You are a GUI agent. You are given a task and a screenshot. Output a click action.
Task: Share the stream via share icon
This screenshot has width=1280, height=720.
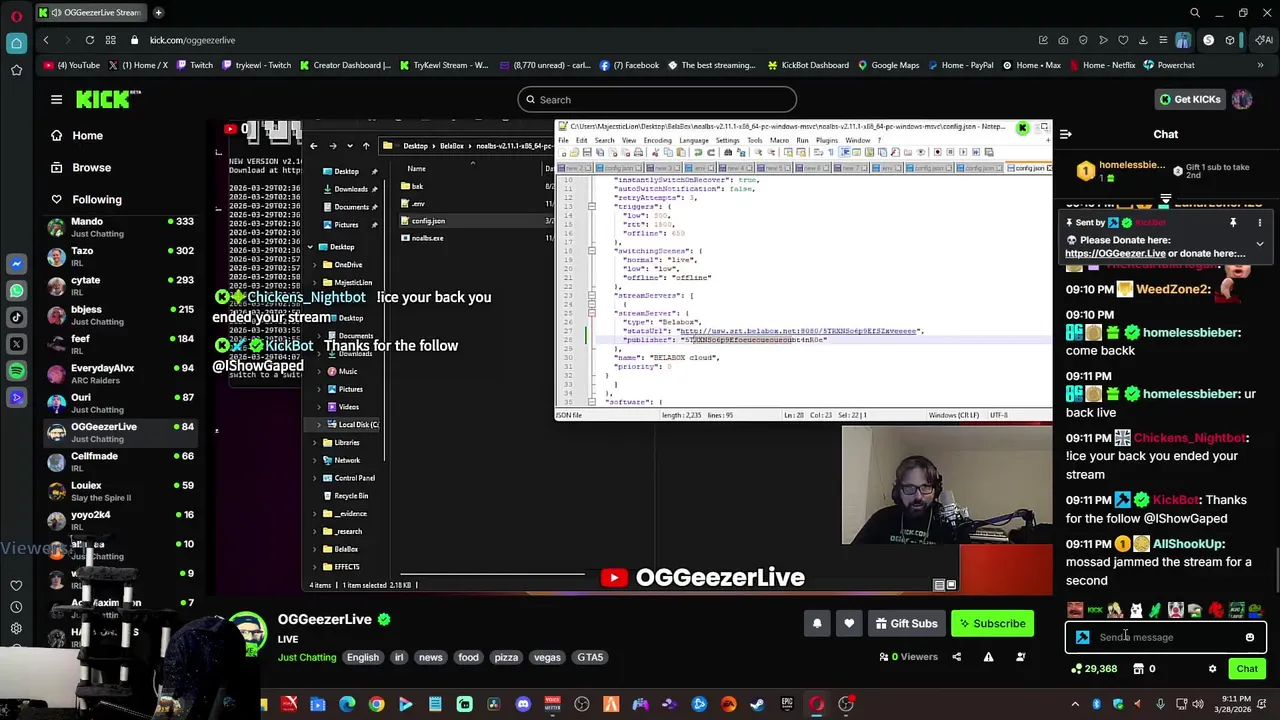(x=956, y=657)
